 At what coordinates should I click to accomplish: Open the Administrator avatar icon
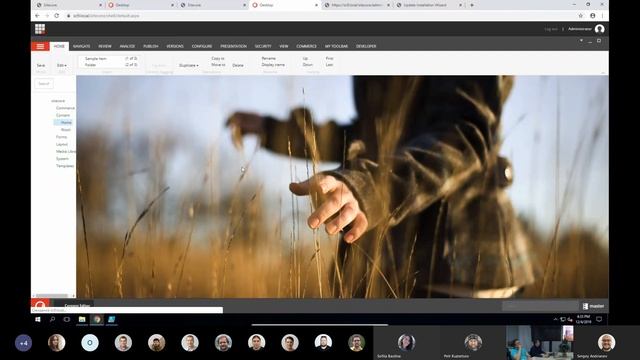pyautogui.click(x=600, y=29)
